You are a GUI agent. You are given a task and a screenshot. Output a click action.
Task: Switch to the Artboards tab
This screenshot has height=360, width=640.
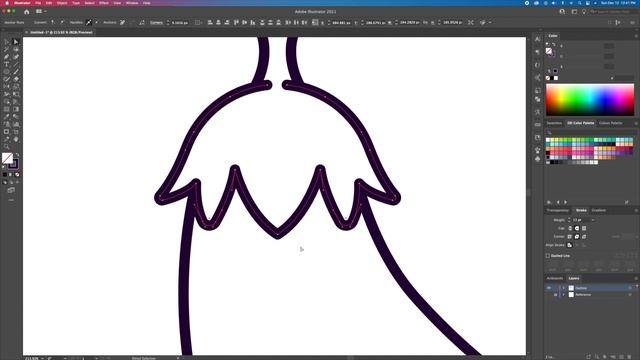point(555,278)
